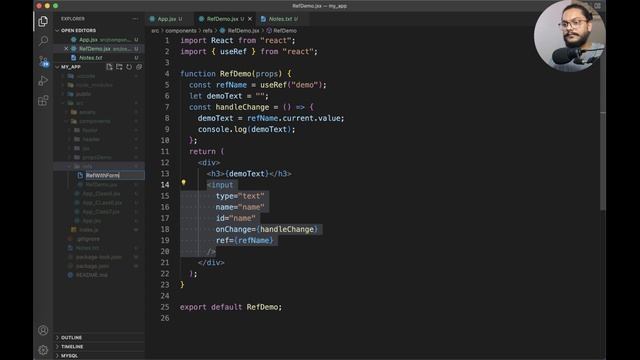Open the Explorer panel more actions menu
The image size is (640, 360).
click(135, 19)
